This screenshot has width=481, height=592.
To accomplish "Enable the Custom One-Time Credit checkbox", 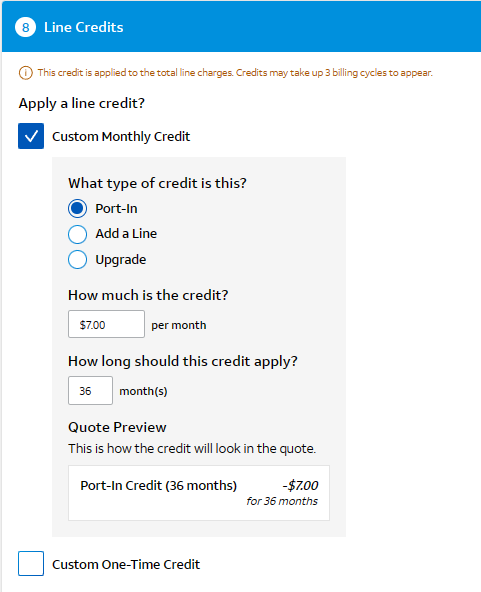I will [x=31, y=564].
